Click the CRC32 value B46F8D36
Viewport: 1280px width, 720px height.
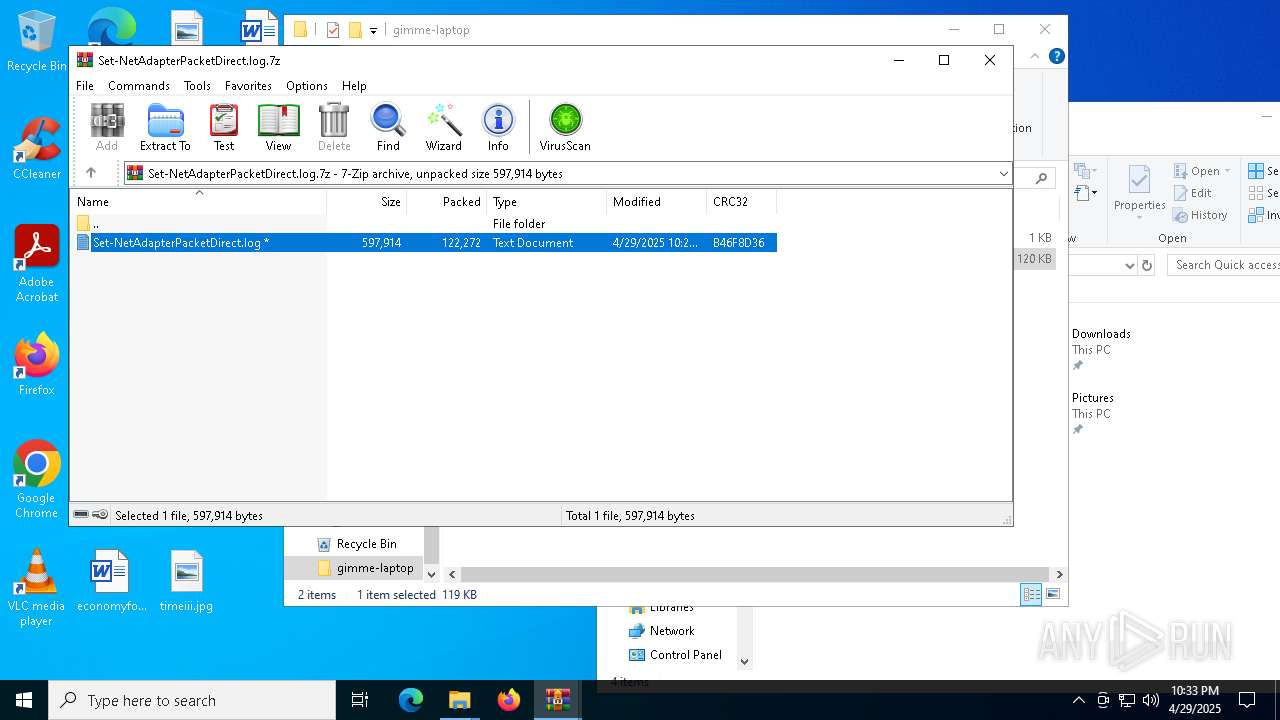[739, 243]
